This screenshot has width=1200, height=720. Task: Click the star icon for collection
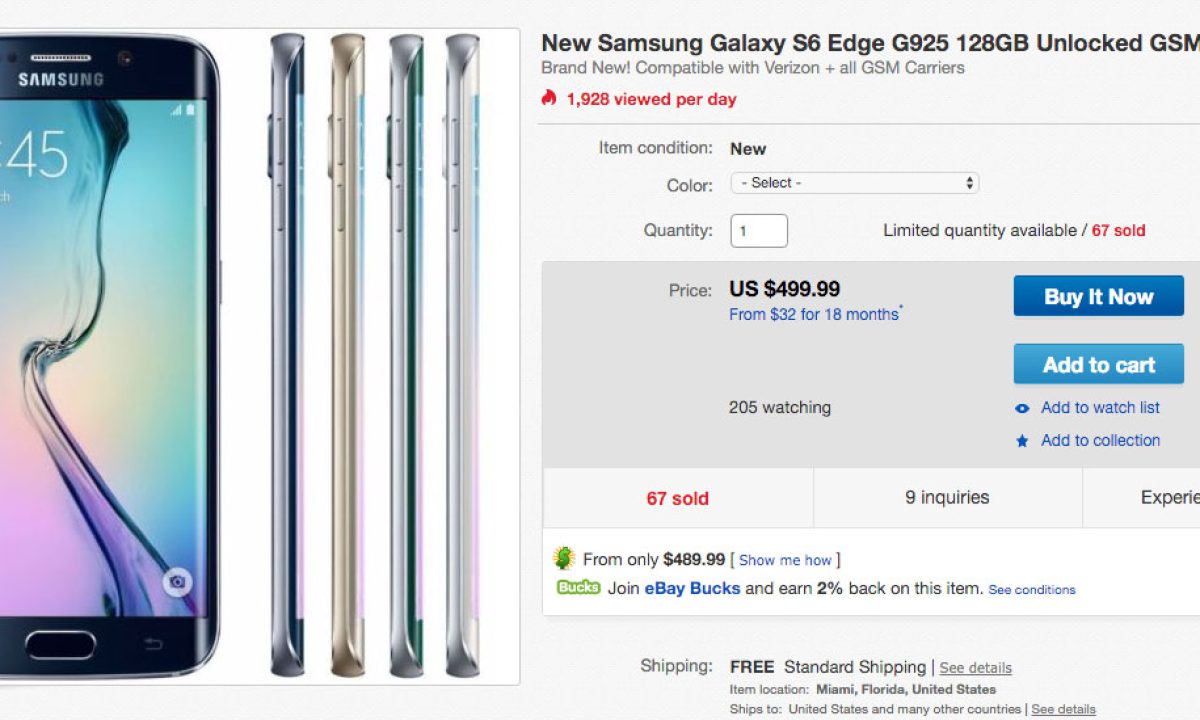click(1022, 441)
